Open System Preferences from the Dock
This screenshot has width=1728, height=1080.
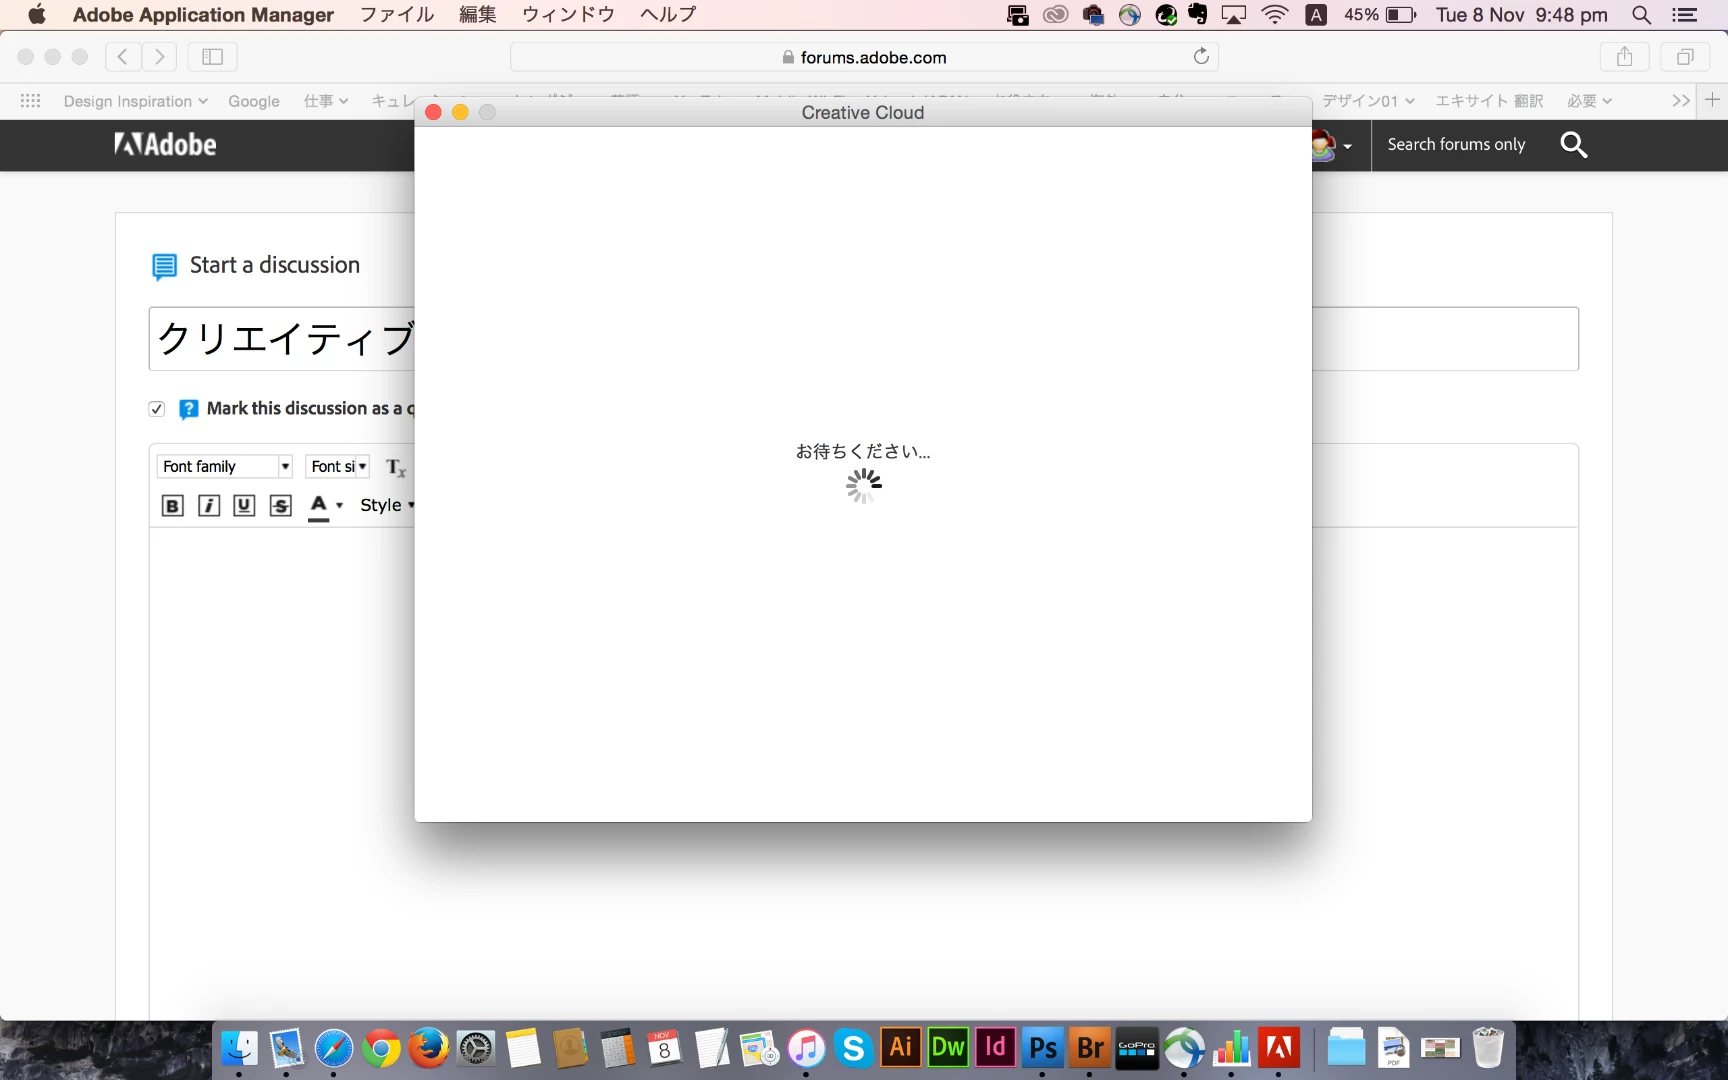coord(476,1048)
